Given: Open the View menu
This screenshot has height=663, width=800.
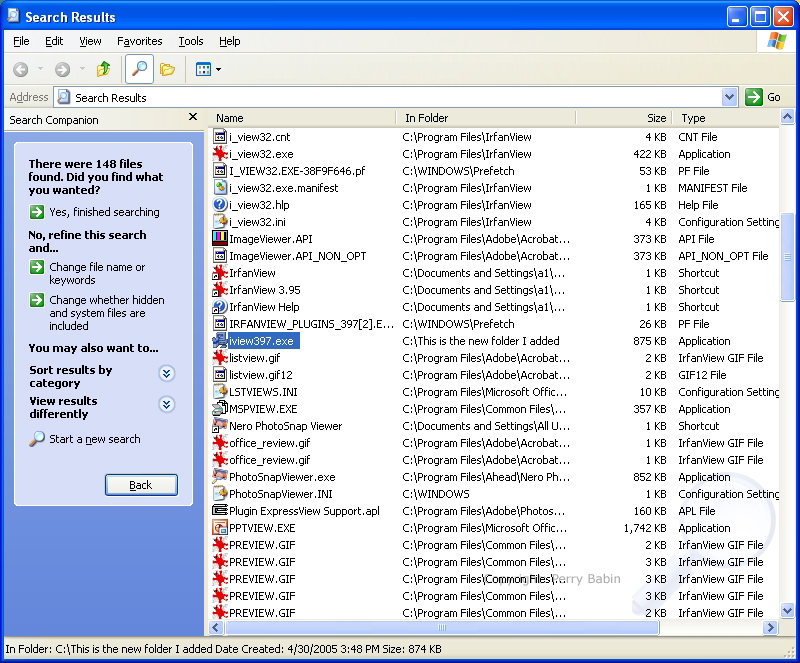Looking at the screenshot, I should coord(90,41).
